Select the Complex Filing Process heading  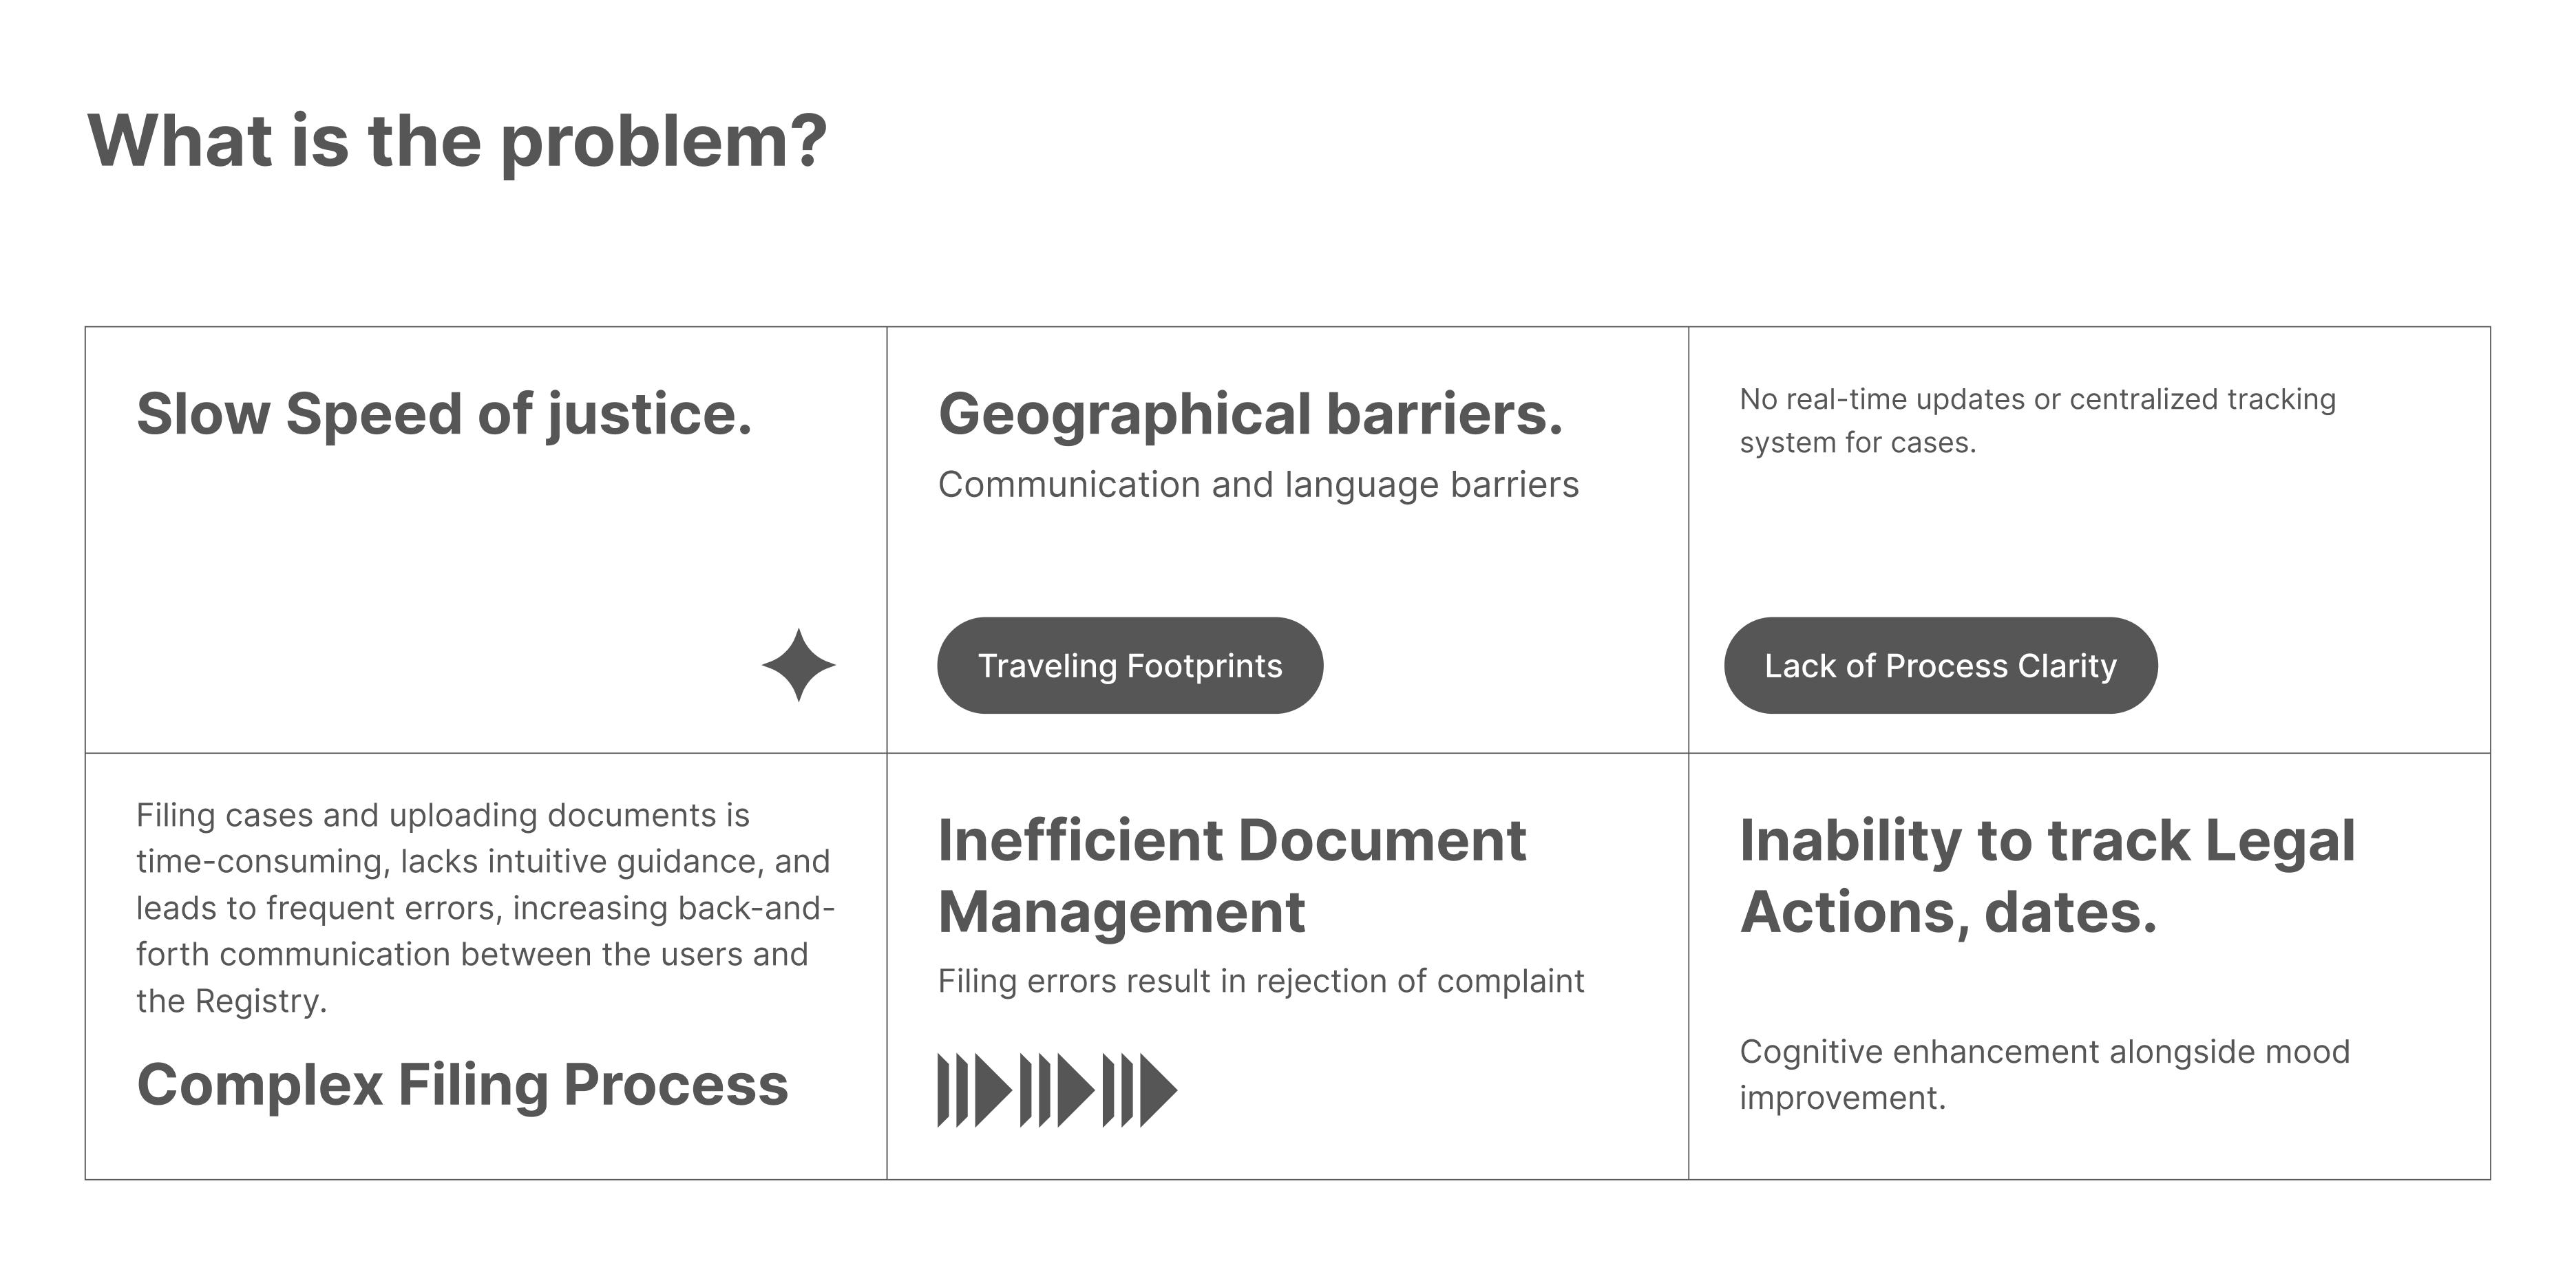click(x=462, y=1084)
